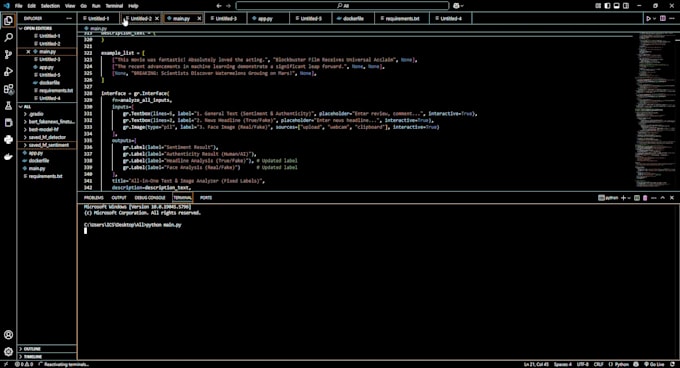This screenshot has height=368, width=680.
Task: Open the Selection menu
Action: 50,6
